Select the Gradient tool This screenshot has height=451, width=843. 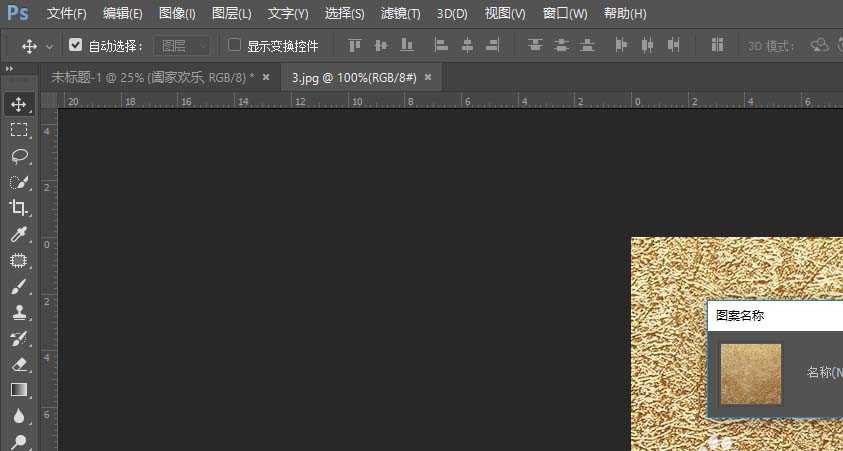pyautogui.click(x=19, y=390)
